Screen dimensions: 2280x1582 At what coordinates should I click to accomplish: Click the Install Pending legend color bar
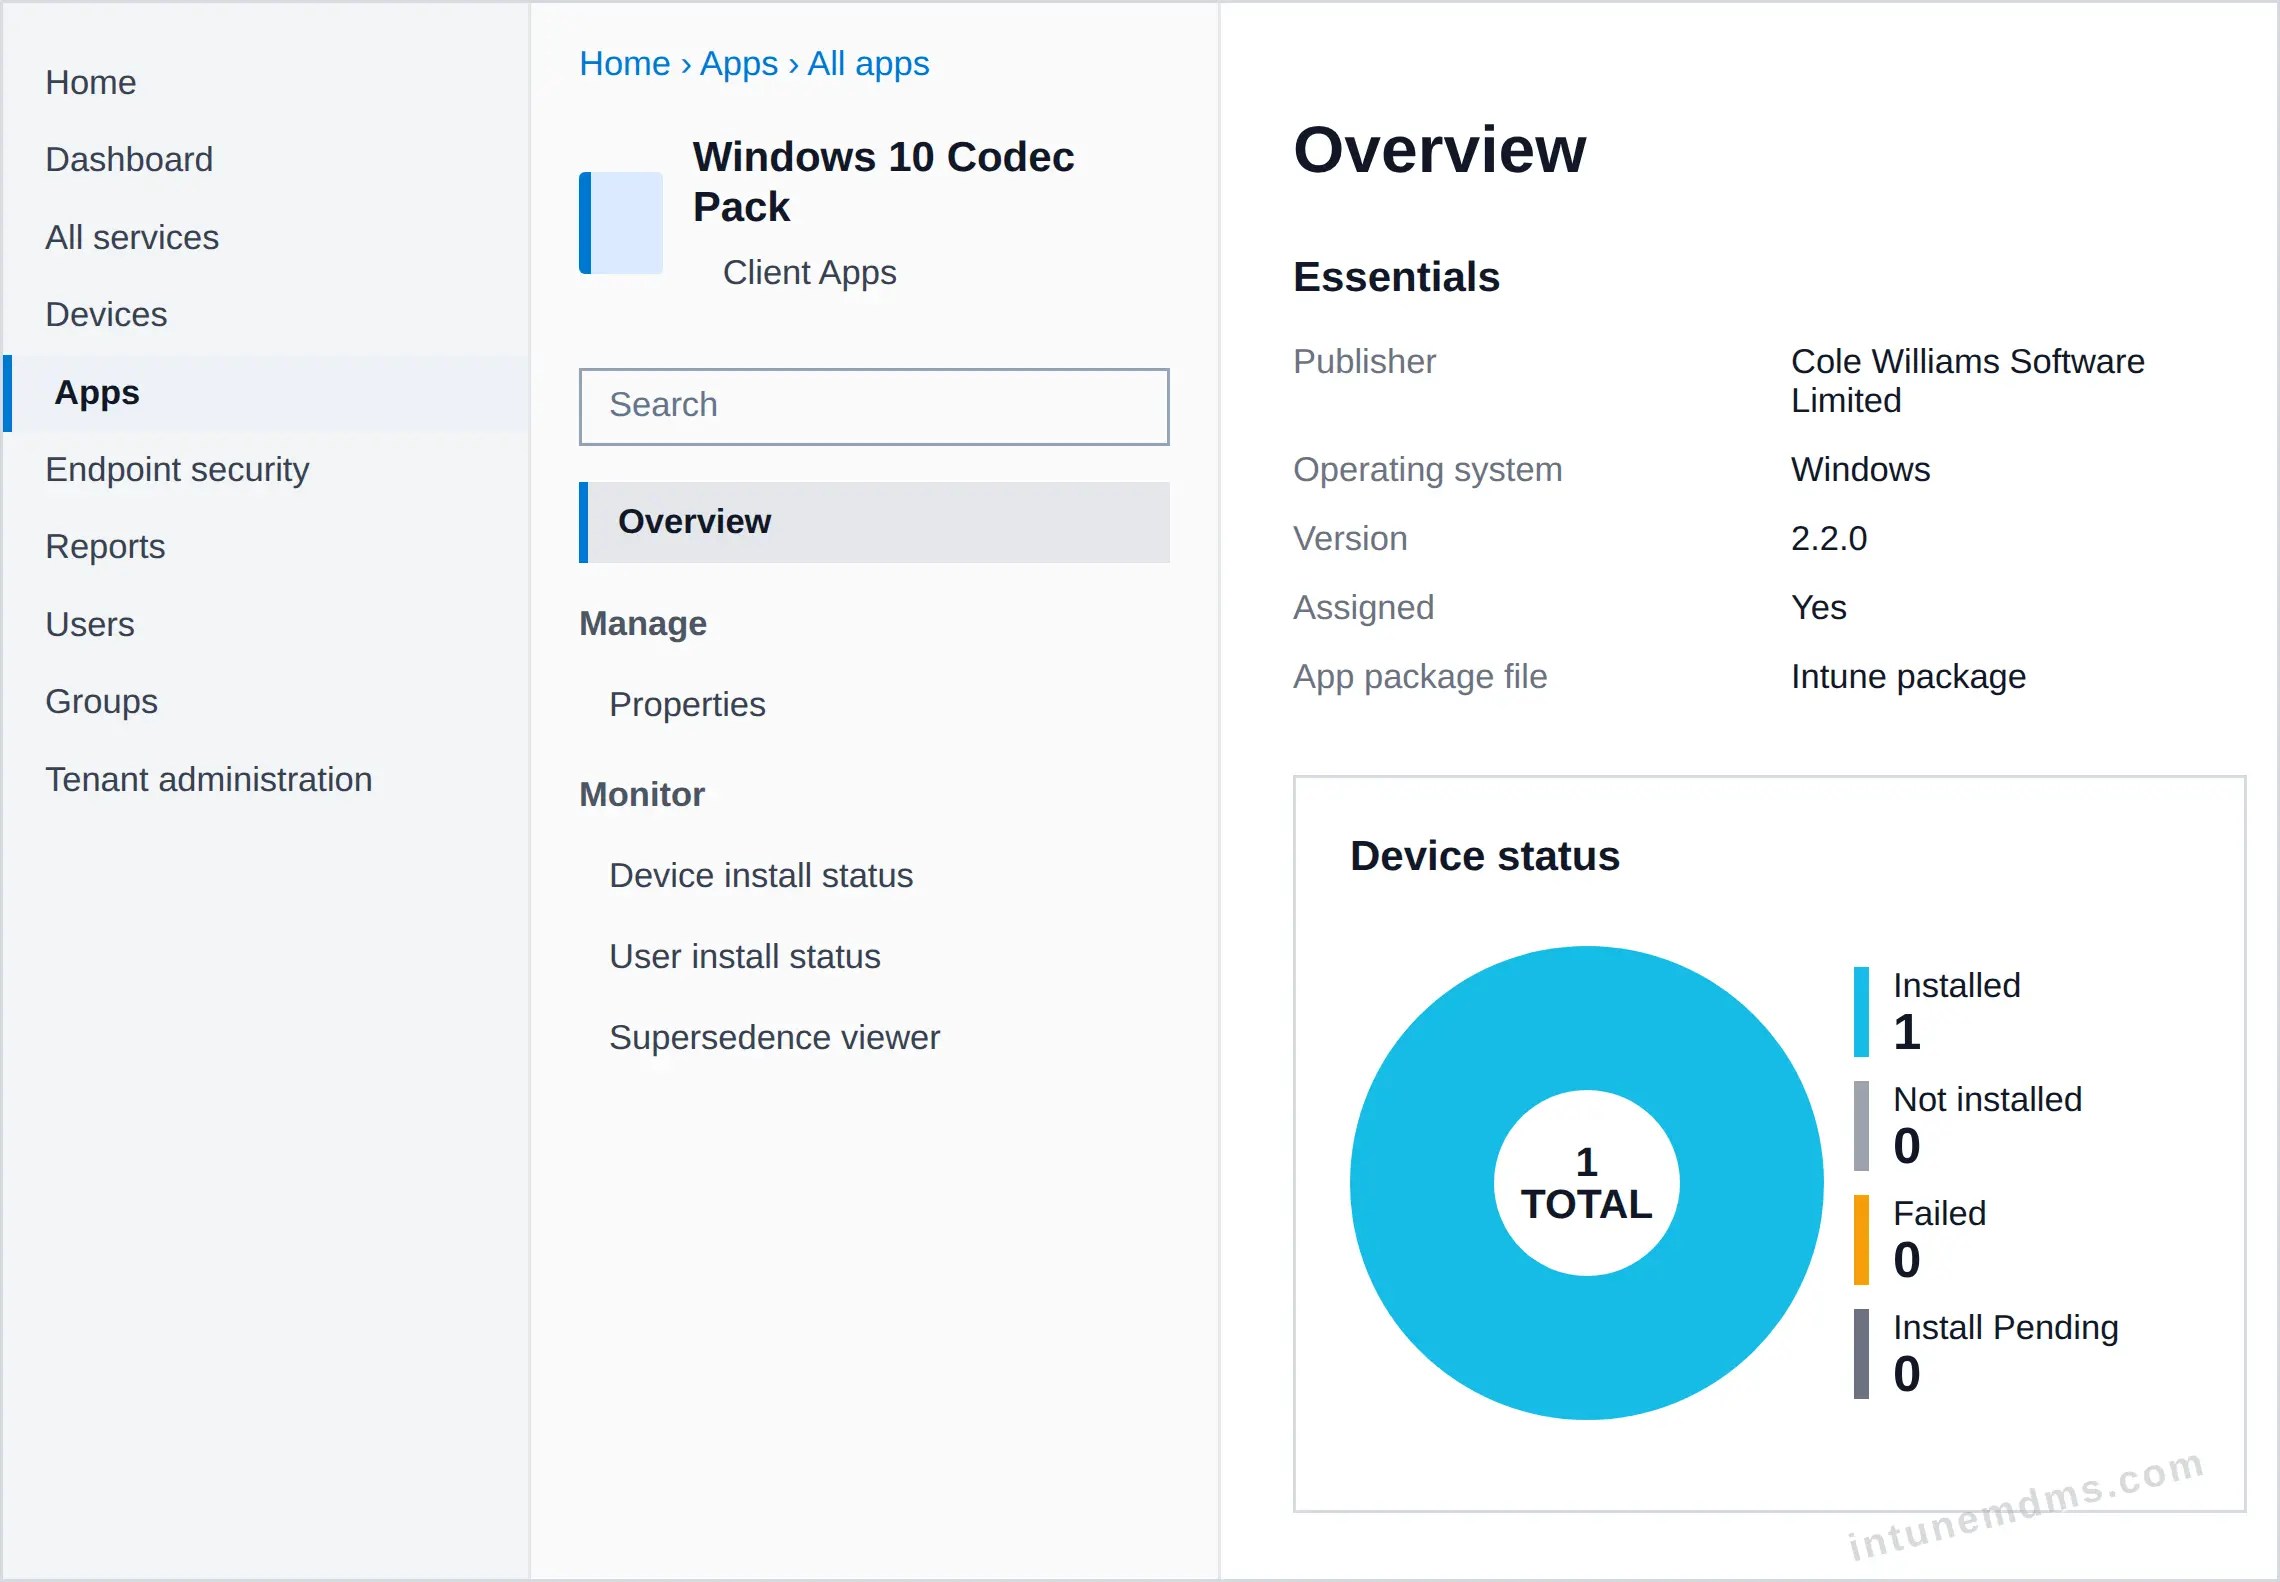coord(1861,1354)
